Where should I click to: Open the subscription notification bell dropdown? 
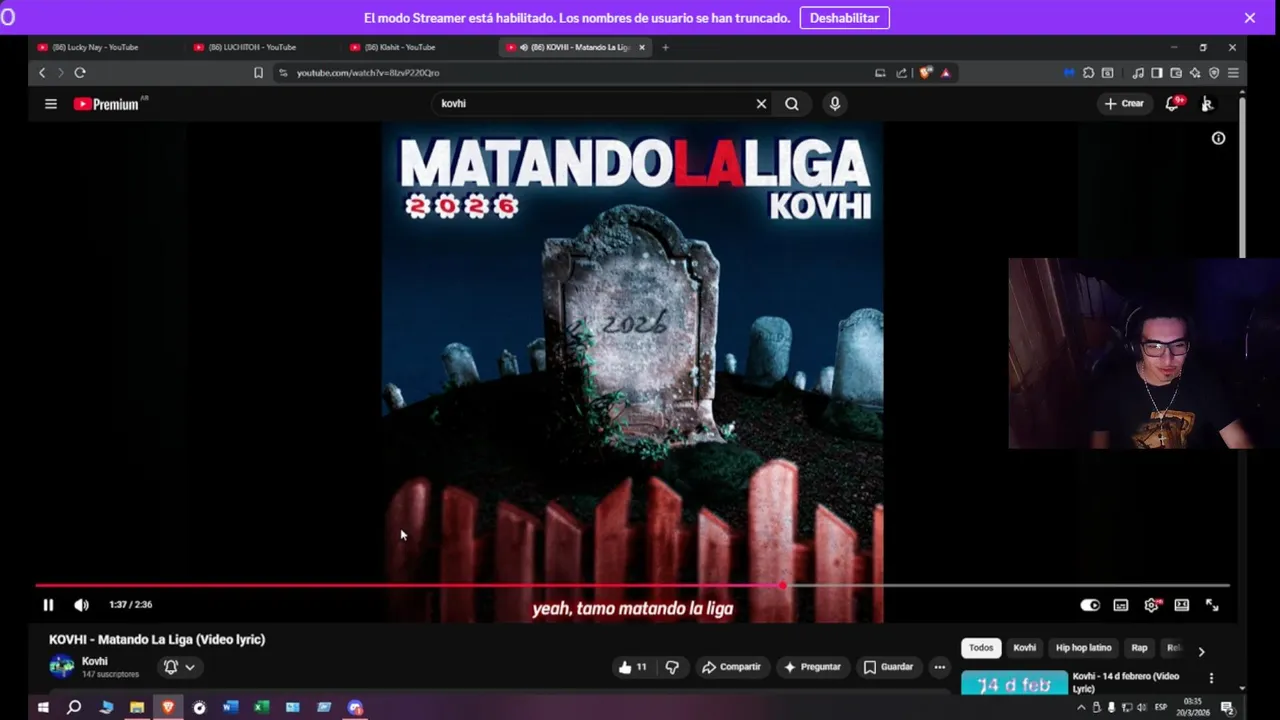pos(179,667)
